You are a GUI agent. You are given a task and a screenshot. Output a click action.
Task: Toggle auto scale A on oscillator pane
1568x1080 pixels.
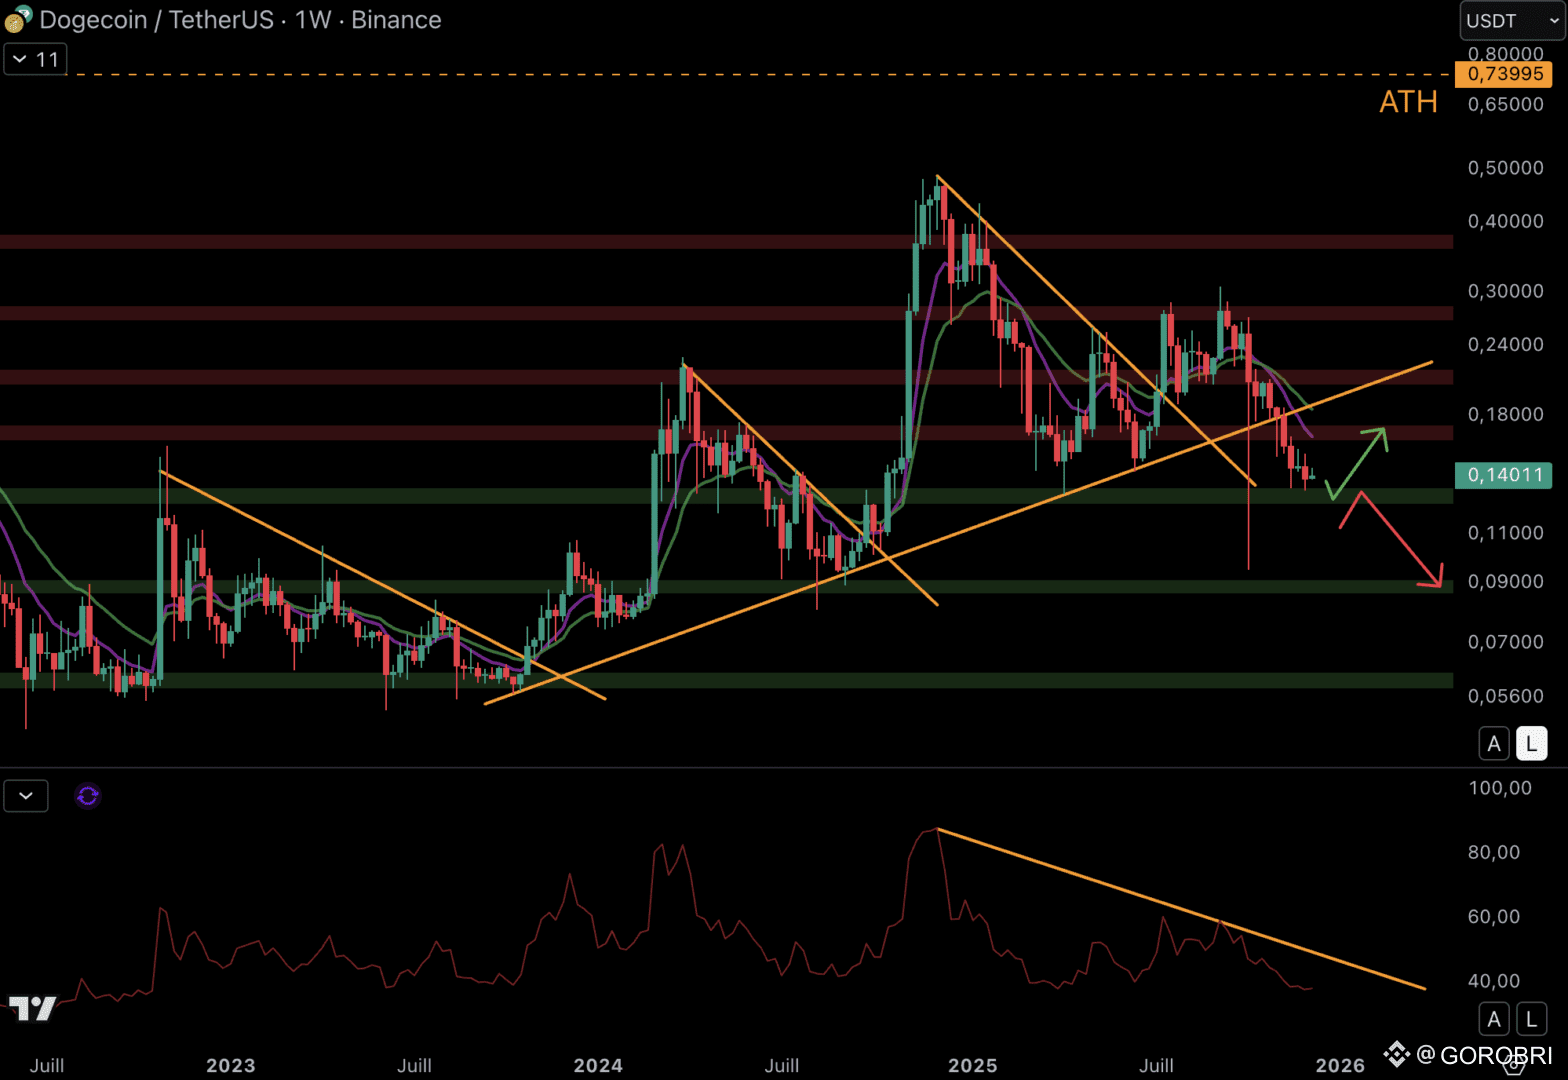1494,1019
